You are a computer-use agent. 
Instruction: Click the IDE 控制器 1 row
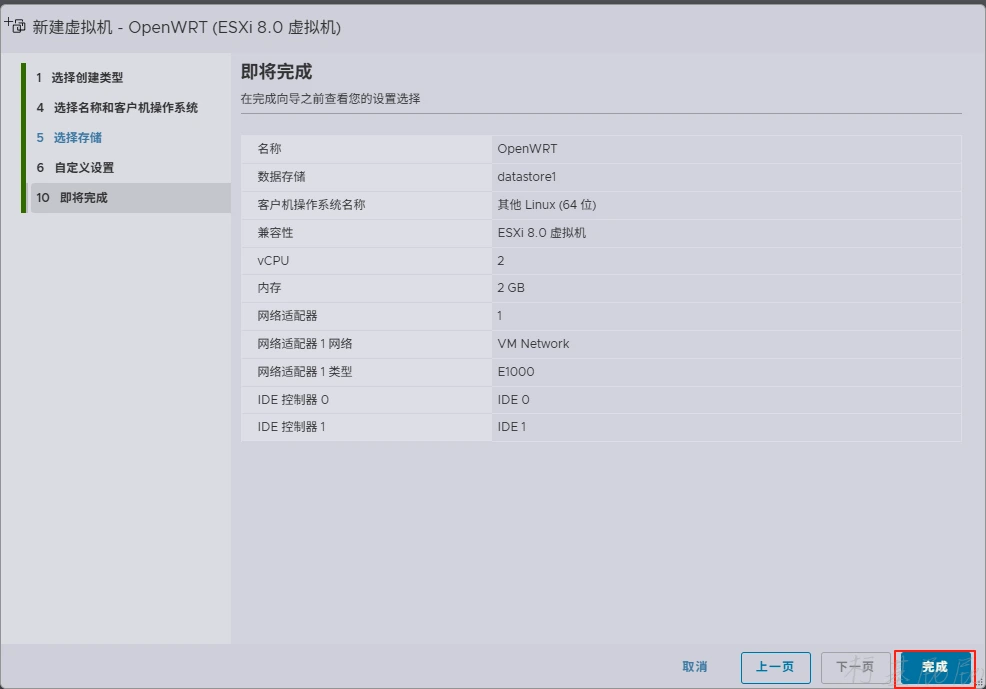pos(600,427)
